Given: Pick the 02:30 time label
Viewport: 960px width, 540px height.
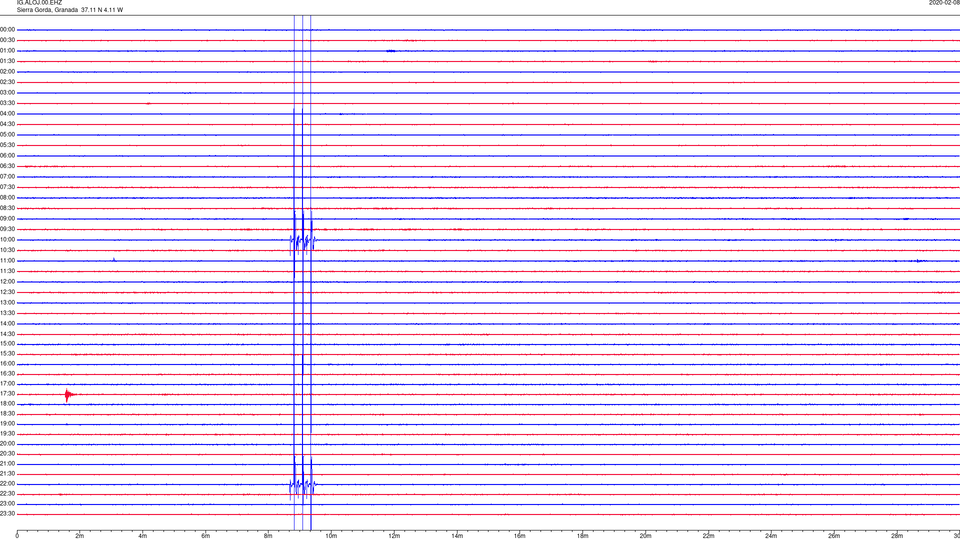Looking at the screenshot, I should [7, 82].
